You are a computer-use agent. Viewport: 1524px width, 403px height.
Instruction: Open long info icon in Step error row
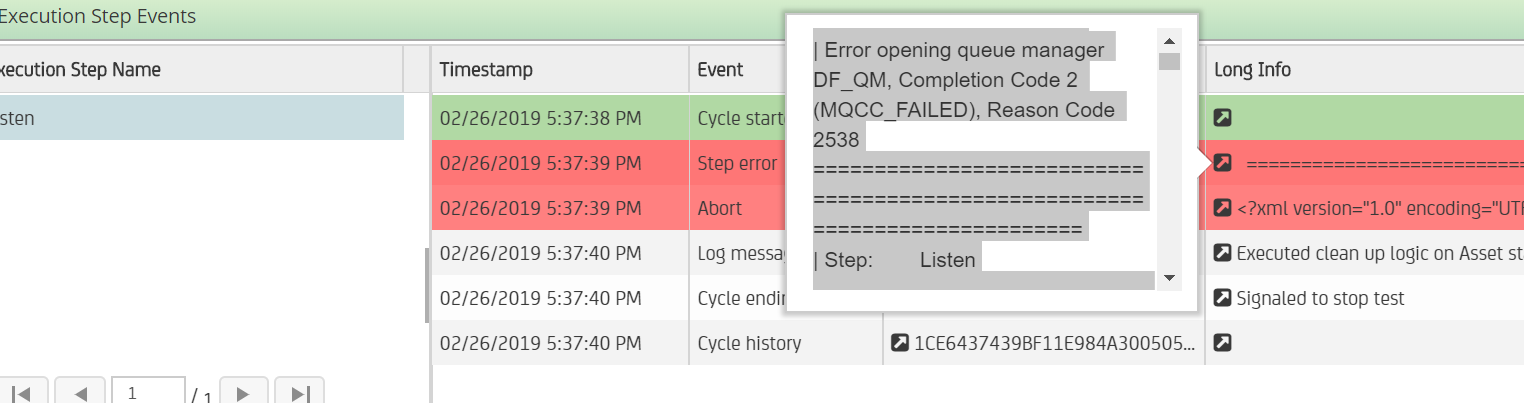pyautogui.click(x=1222, y=163)
